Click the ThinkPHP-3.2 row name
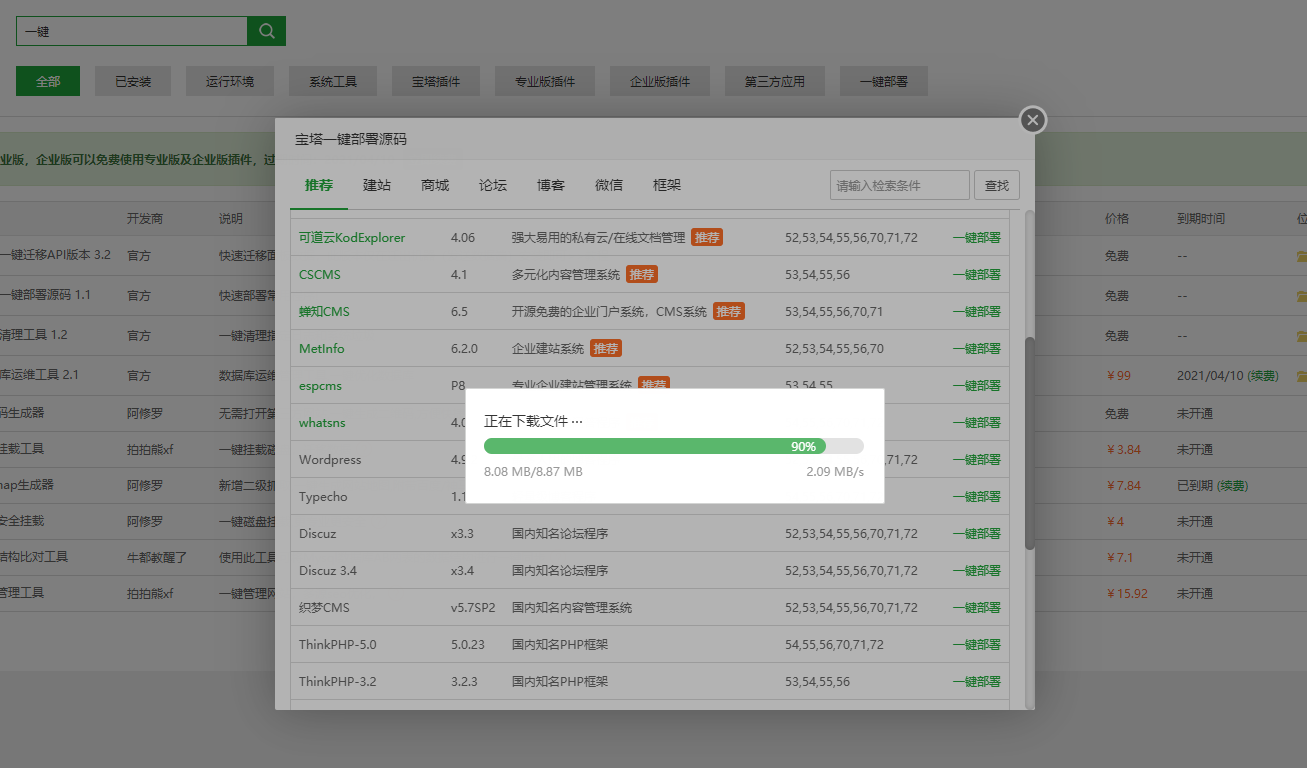 (x=338, y=682)
